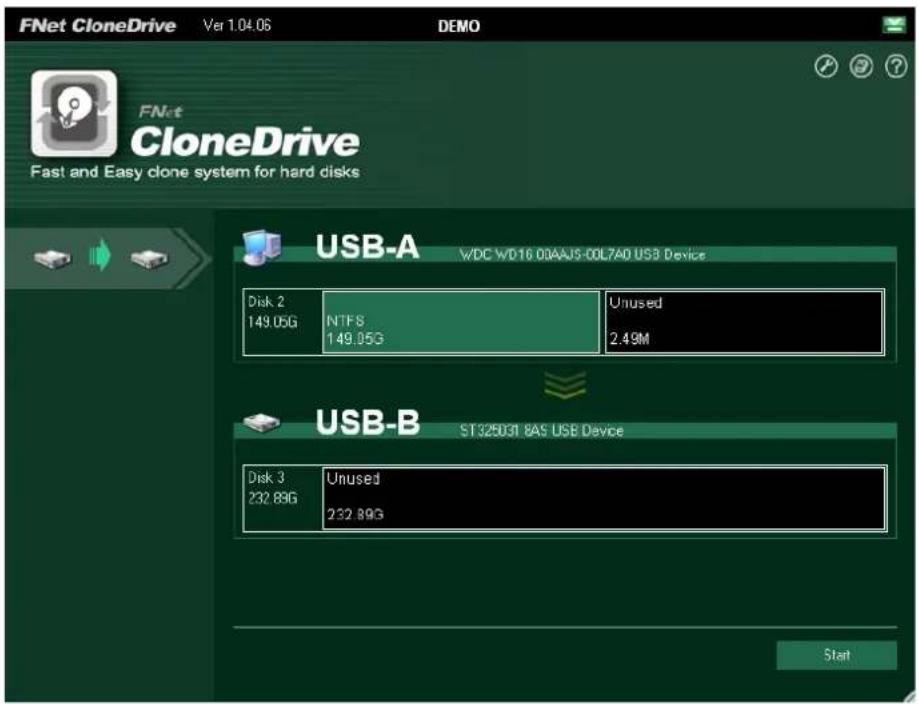The height and width of the screenshot is (704, 918).
Task: Click the CloneDrive hard disk logo
Action: pyautogui.click(x=74, y=113)
